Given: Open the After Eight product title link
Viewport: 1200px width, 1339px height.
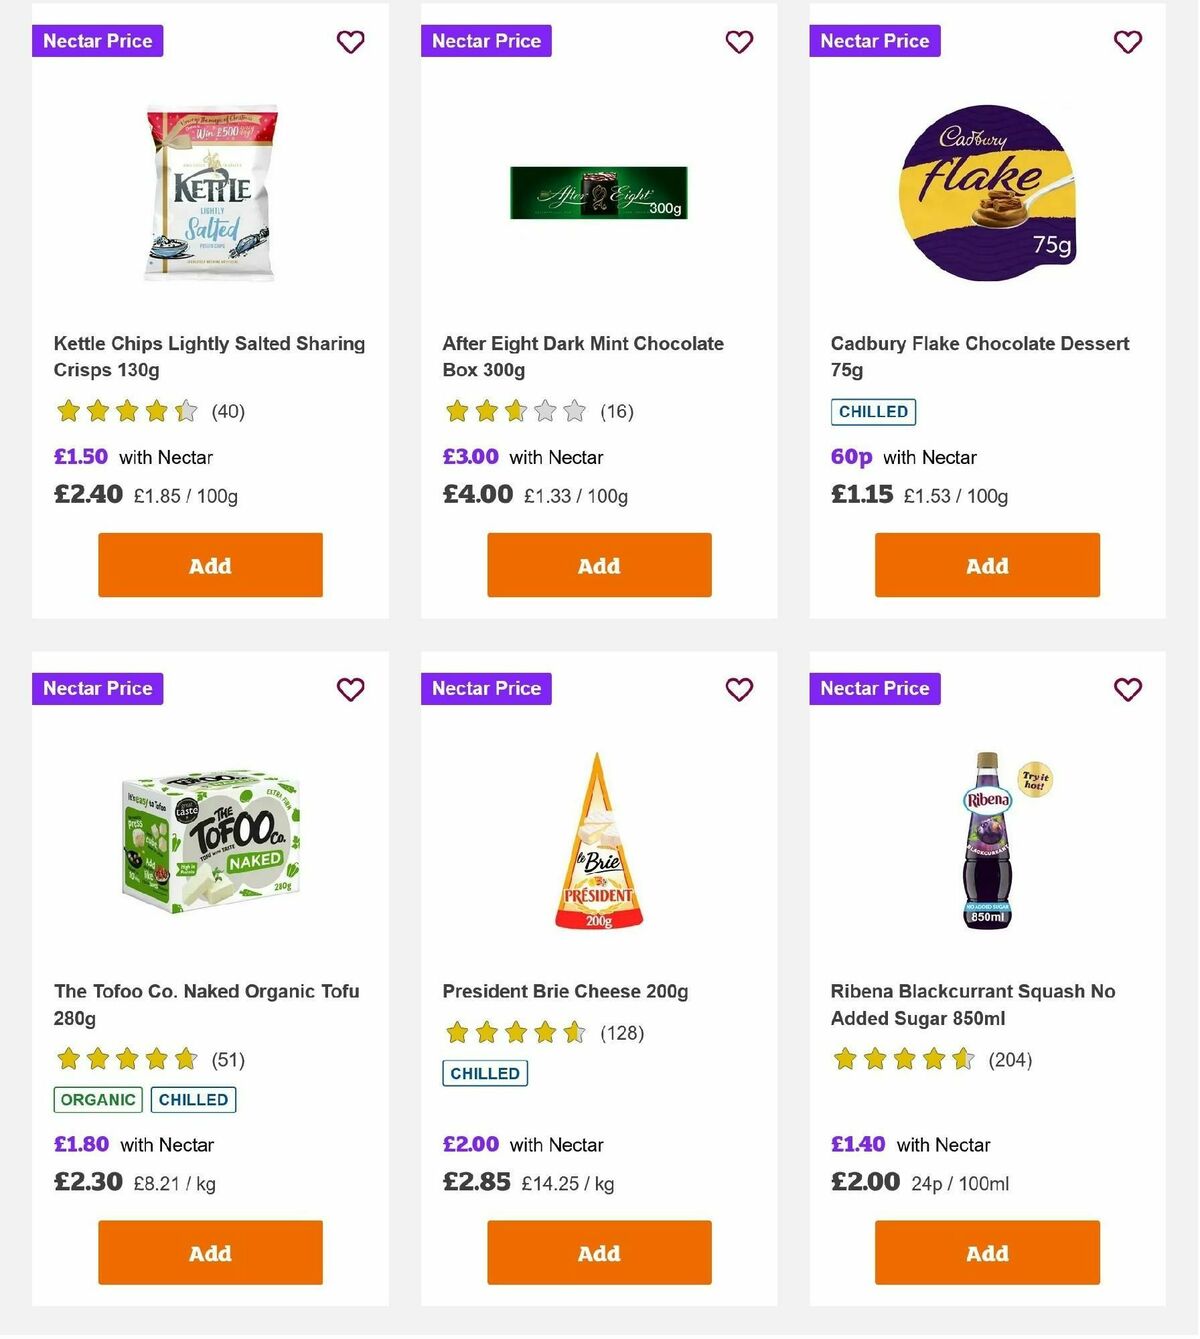Looking at the screenshot, I should (x=583, y=355).
